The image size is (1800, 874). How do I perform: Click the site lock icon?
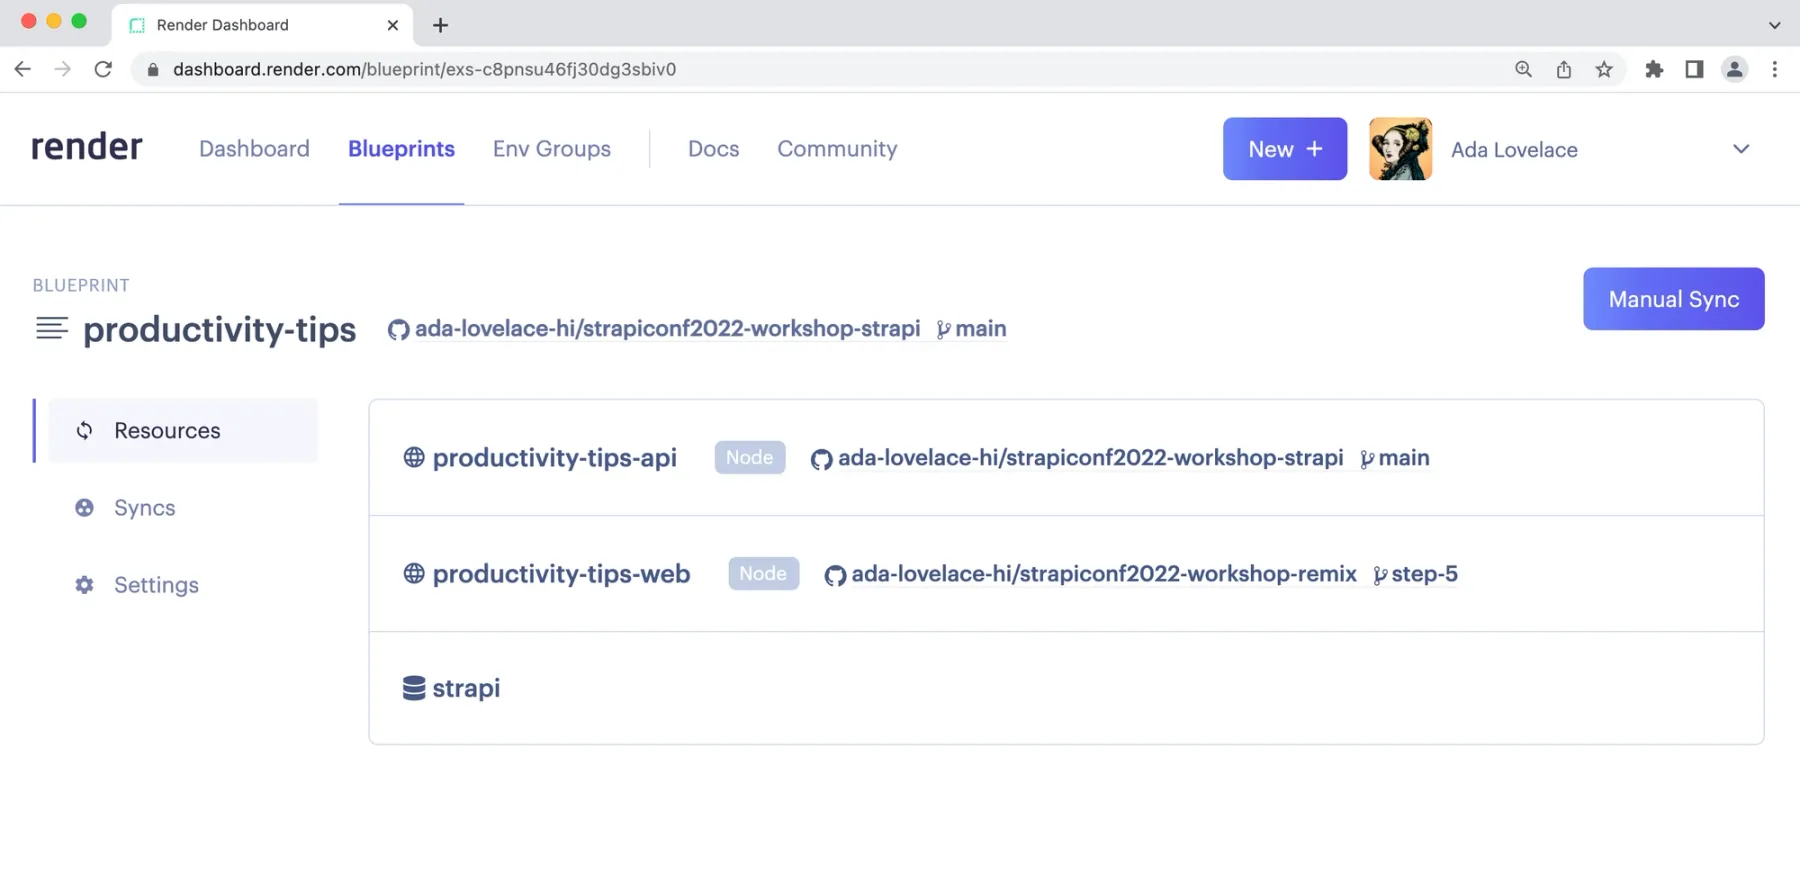(153, 69)
